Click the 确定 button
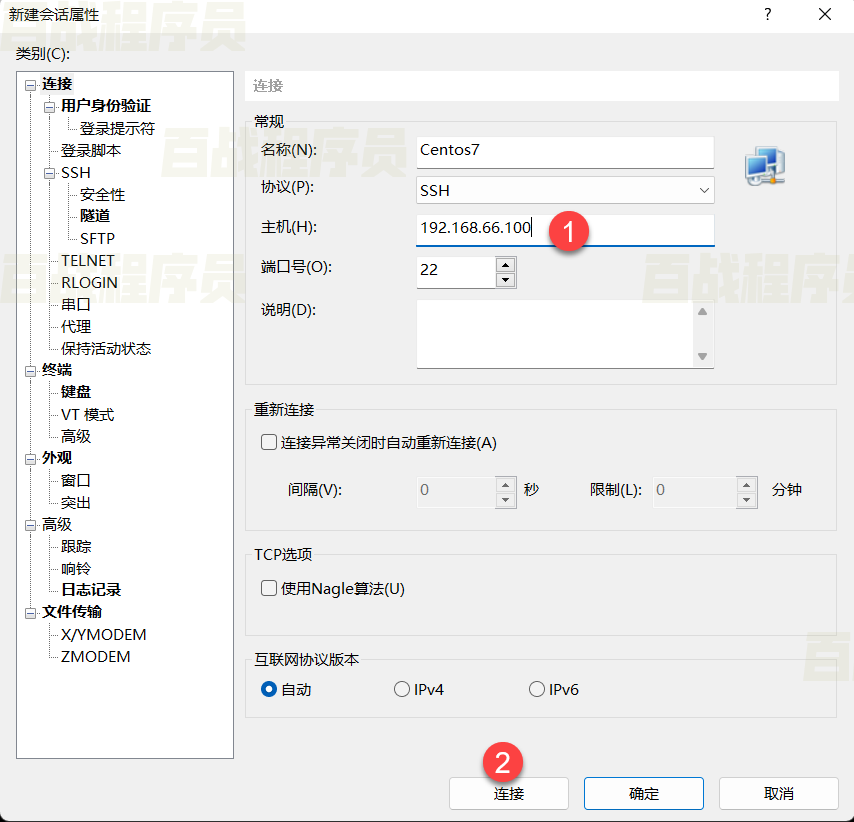The height and width of the screenshot is (822, 854). point(644,793)
